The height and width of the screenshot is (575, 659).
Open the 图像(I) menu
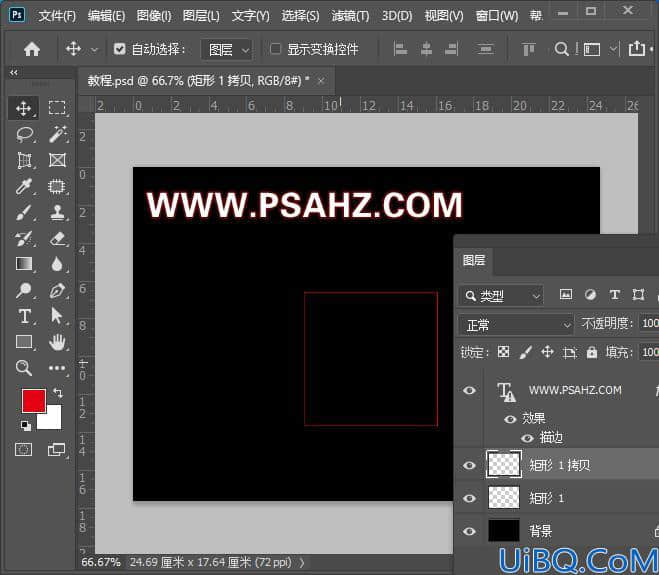pos(154,16)
